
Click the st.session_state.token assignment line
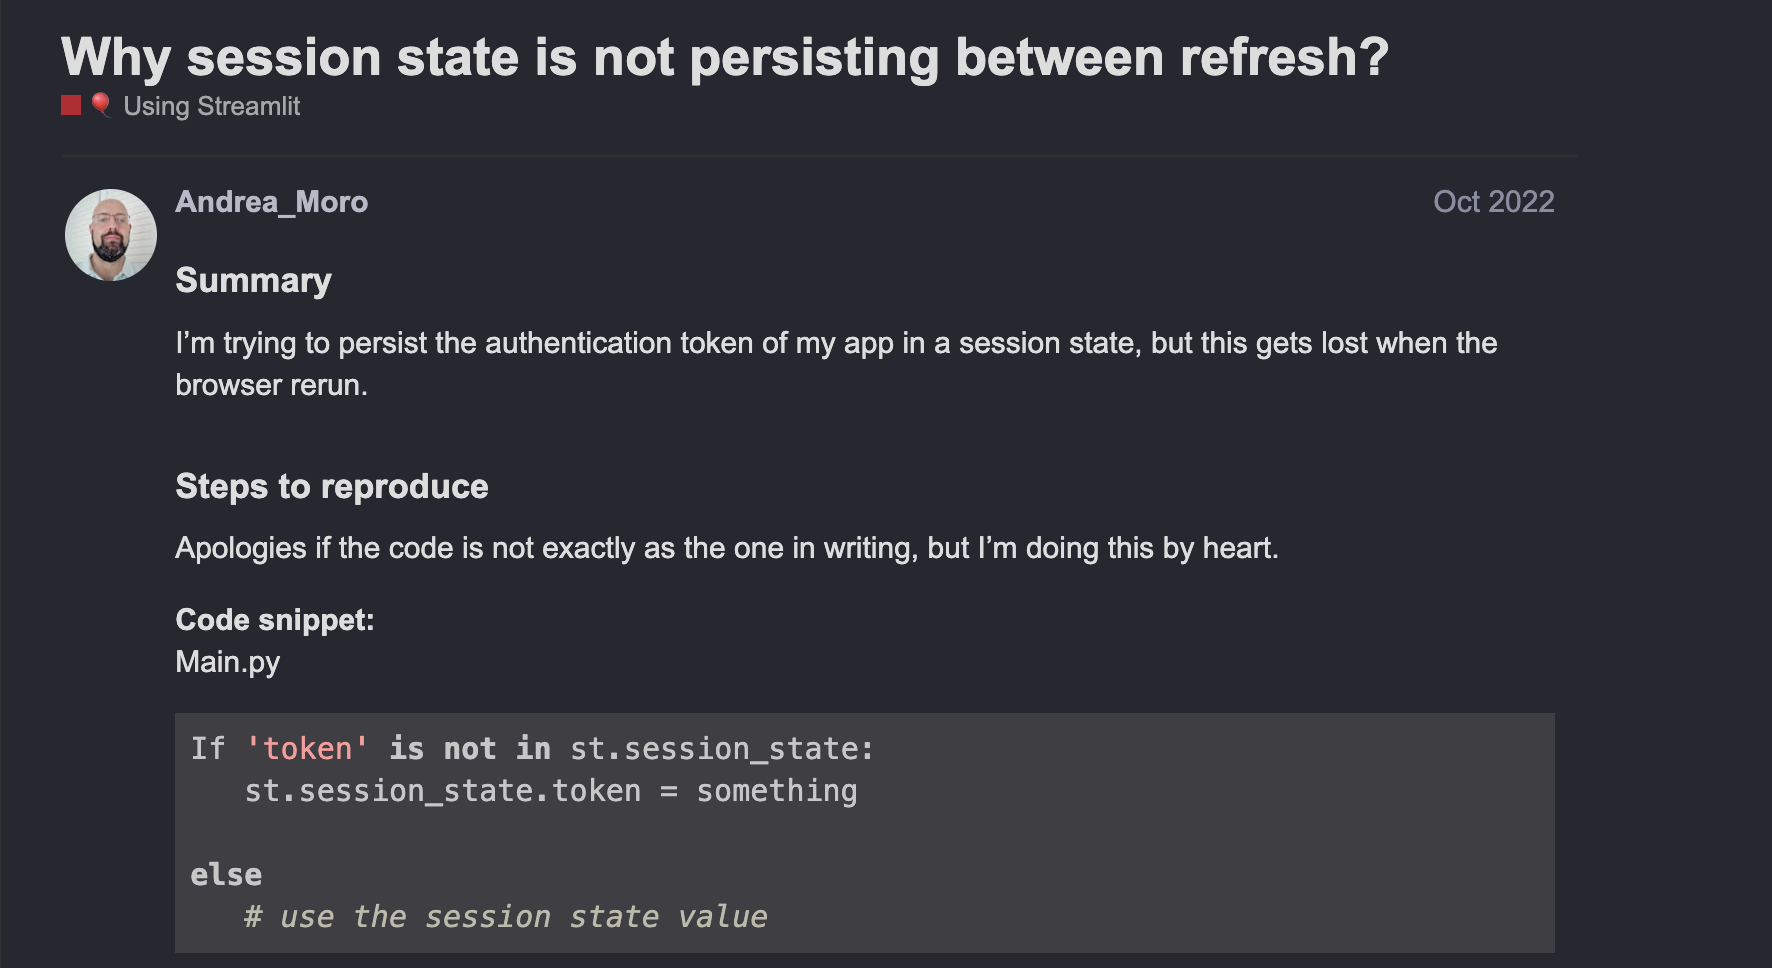pyautogui.click(x=551, y=791)
